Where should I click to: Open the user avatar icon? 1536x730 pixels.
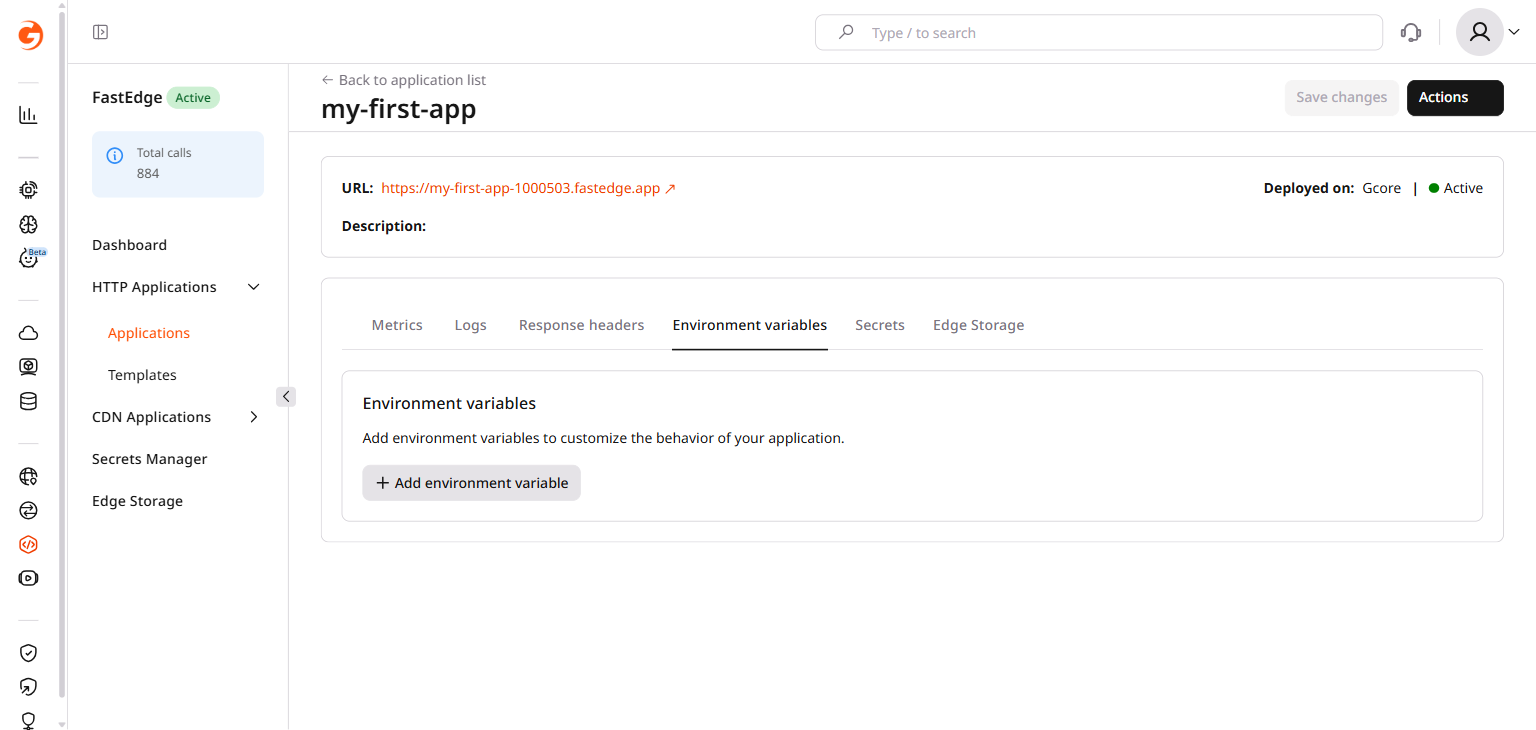click(1480, 32)
